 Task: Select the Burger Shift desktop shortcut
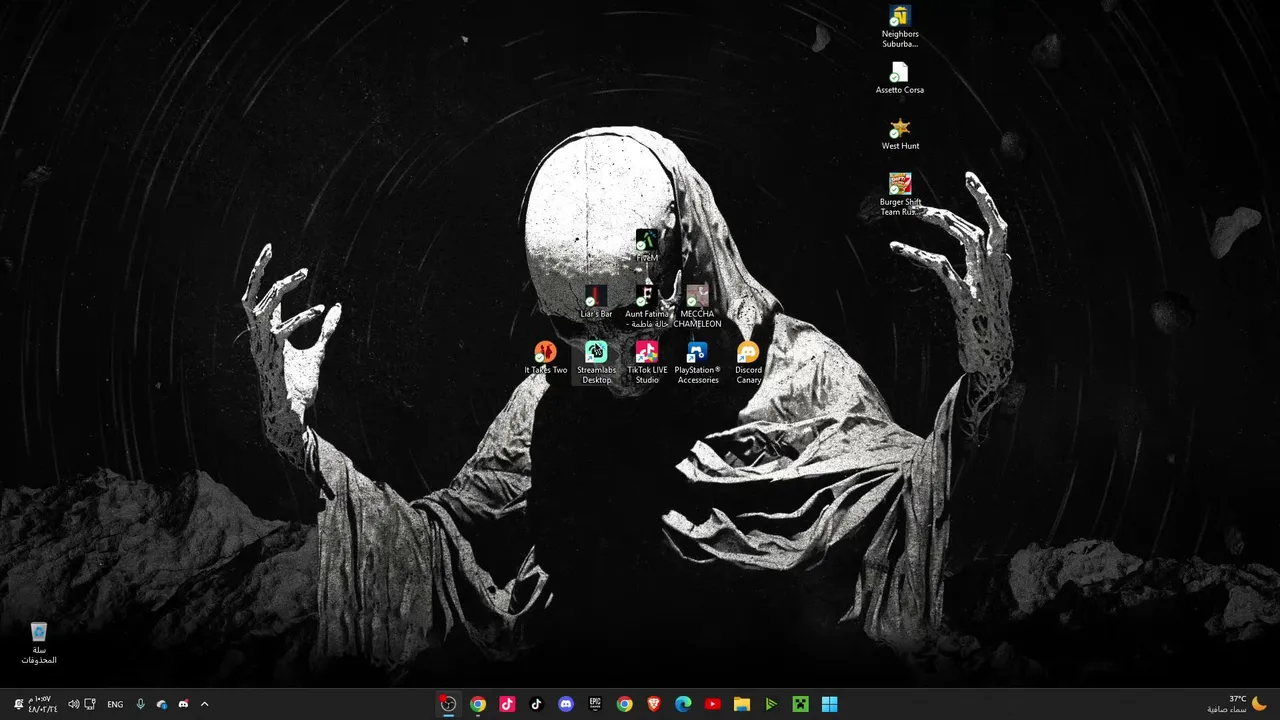[x=900, y=195]
